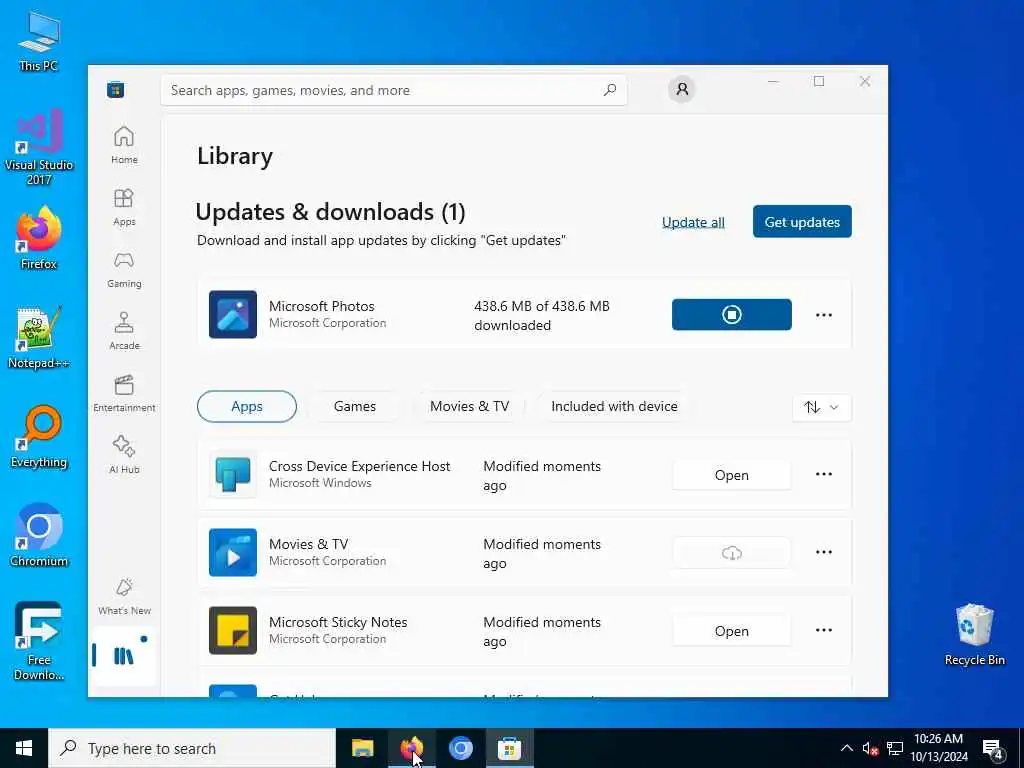
Task: Click the Microsoft Store taskbar icon
Action: pos(509,748)
